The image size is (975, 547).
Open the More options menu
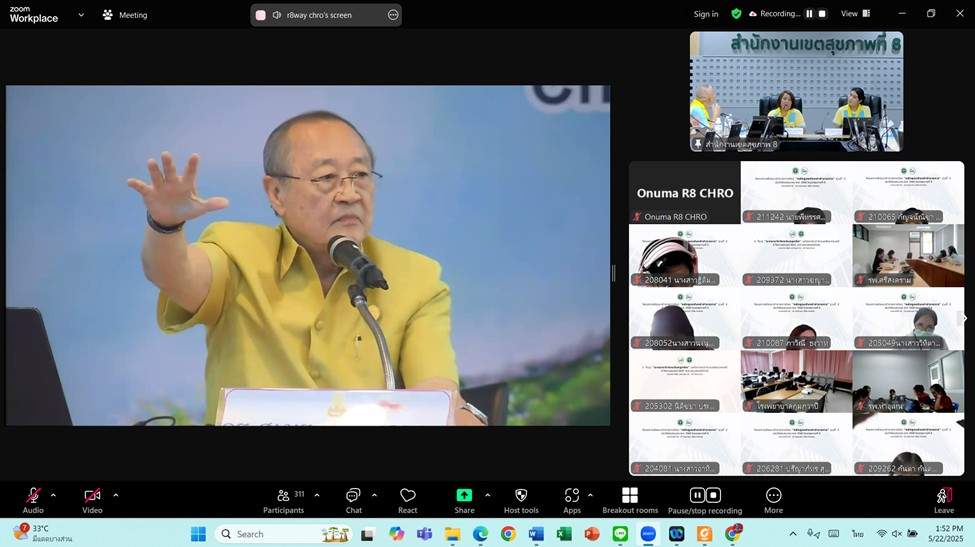point(773,500)
